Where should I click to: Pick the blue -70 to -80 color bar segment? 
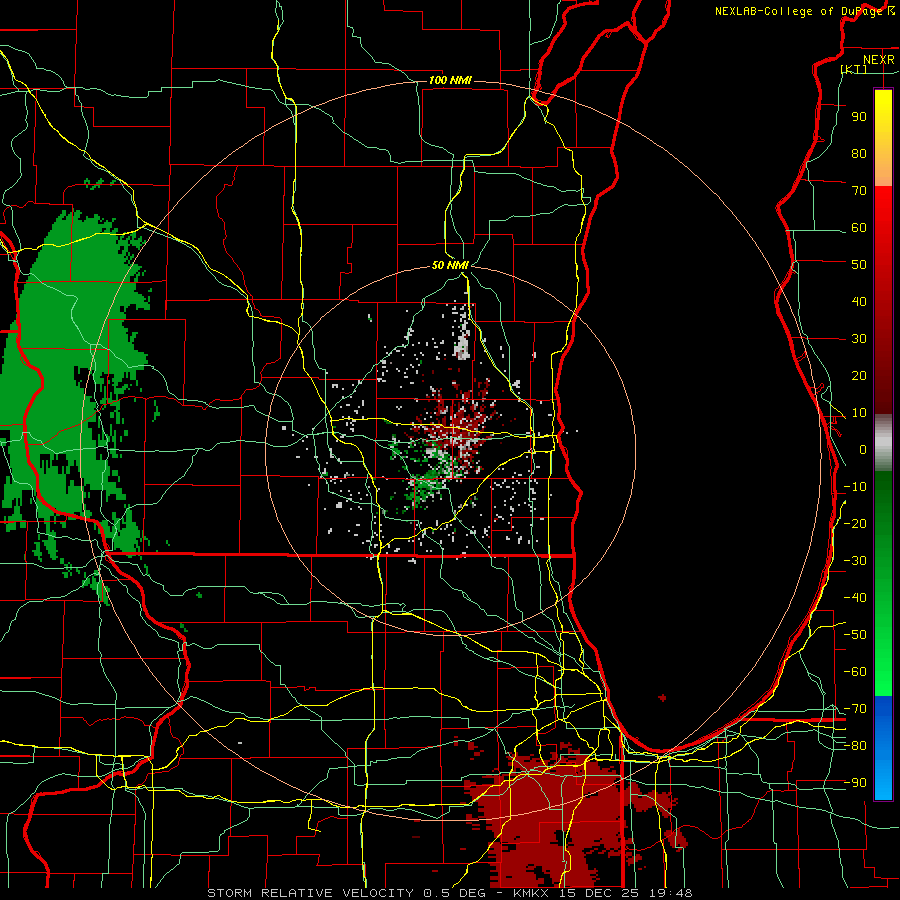[883, 721]
